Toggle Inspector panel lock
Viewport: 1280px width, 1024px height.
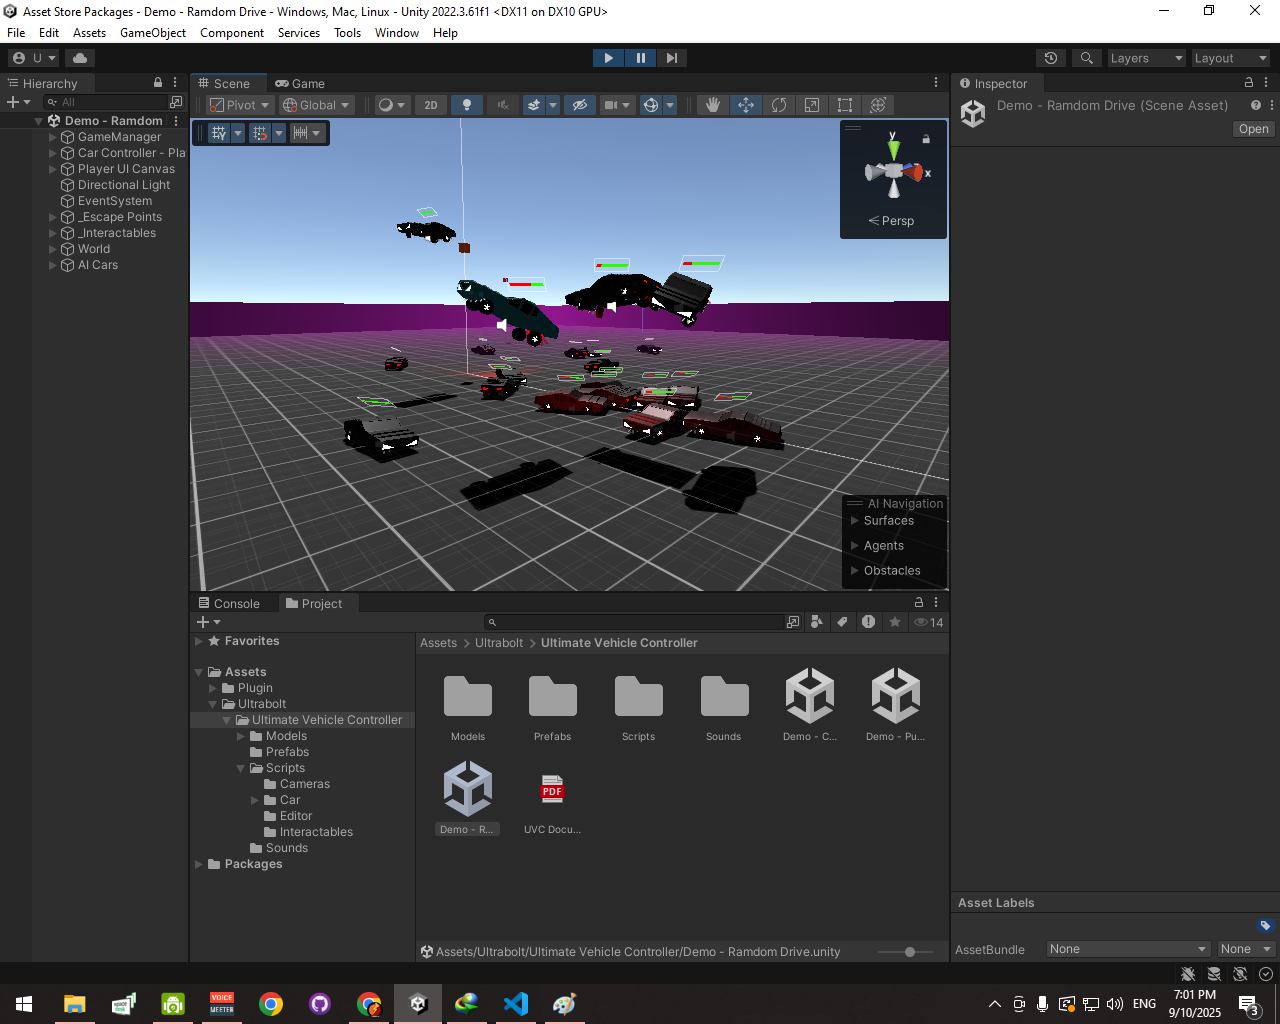tap(1248, 83)
